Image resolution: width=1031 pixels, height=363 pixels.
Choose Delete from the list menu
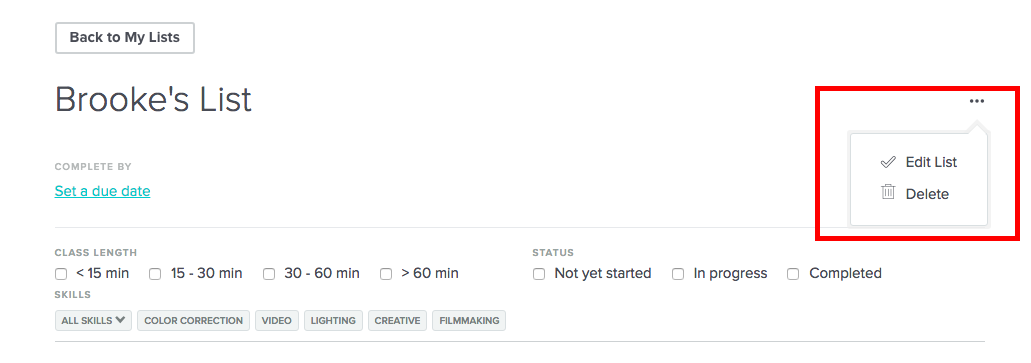(927, 194)
